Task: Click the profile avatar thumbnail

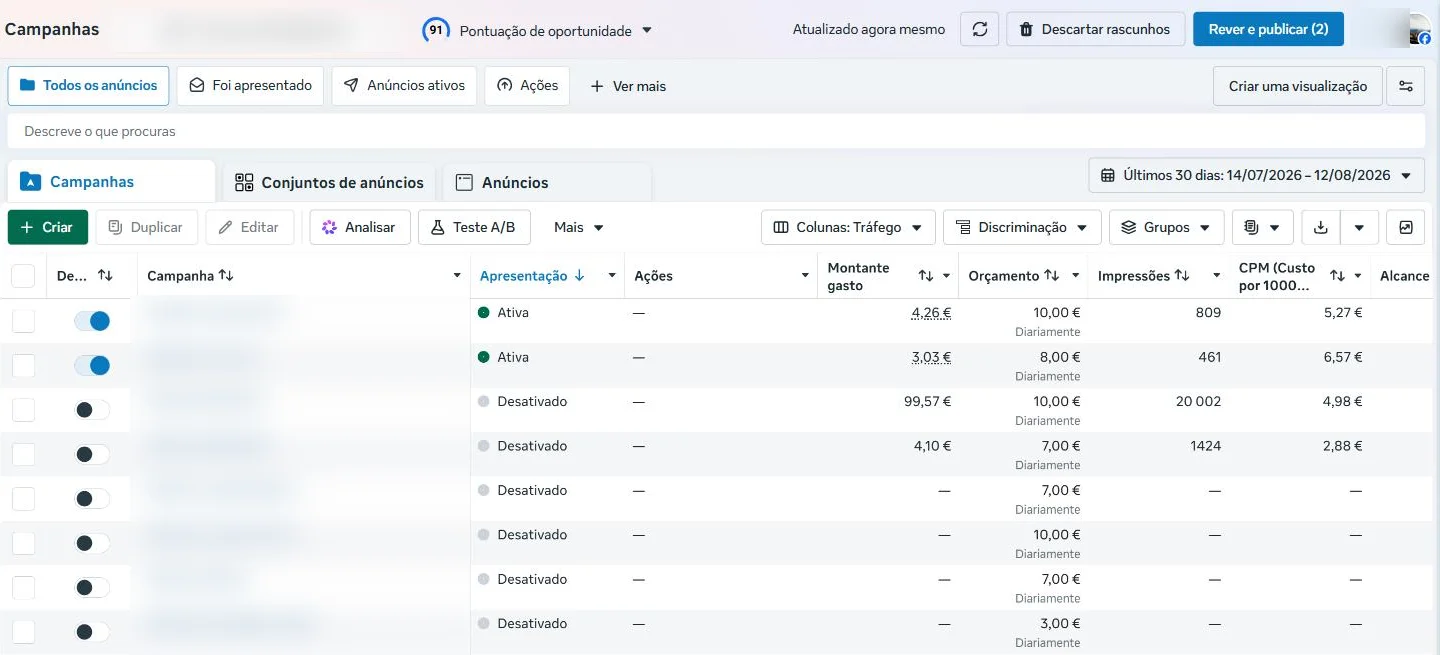Action: [1421, 30]
